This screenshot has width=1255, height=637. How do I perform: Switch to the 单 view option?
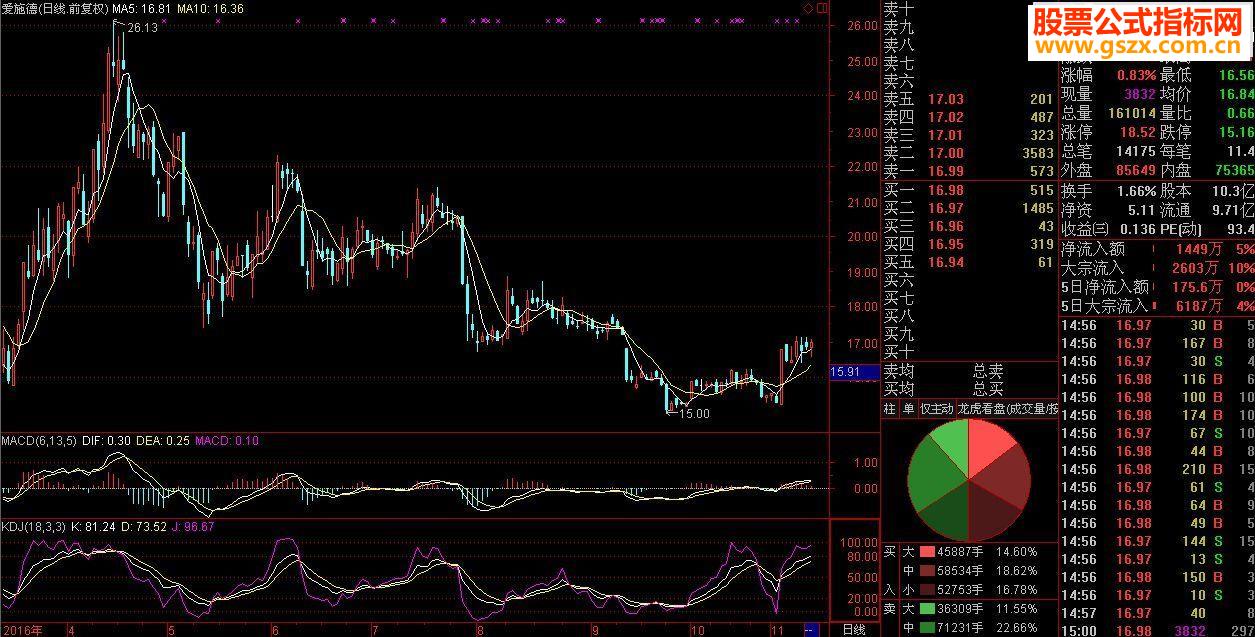(908, 409)
